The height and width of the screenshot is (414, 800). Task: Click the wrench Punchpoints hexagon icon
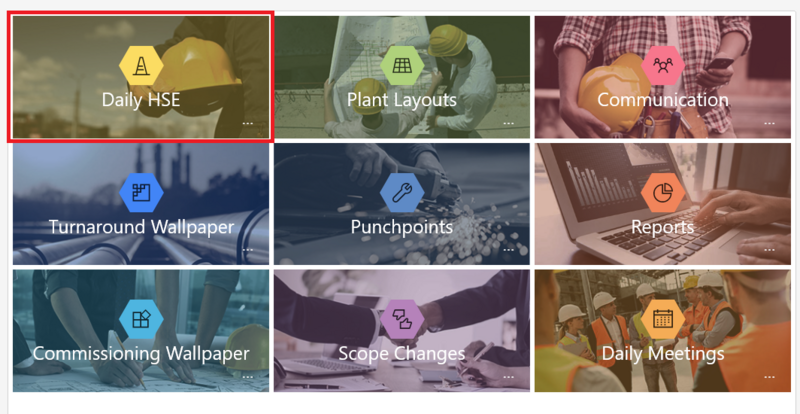[x=402, y=192]
